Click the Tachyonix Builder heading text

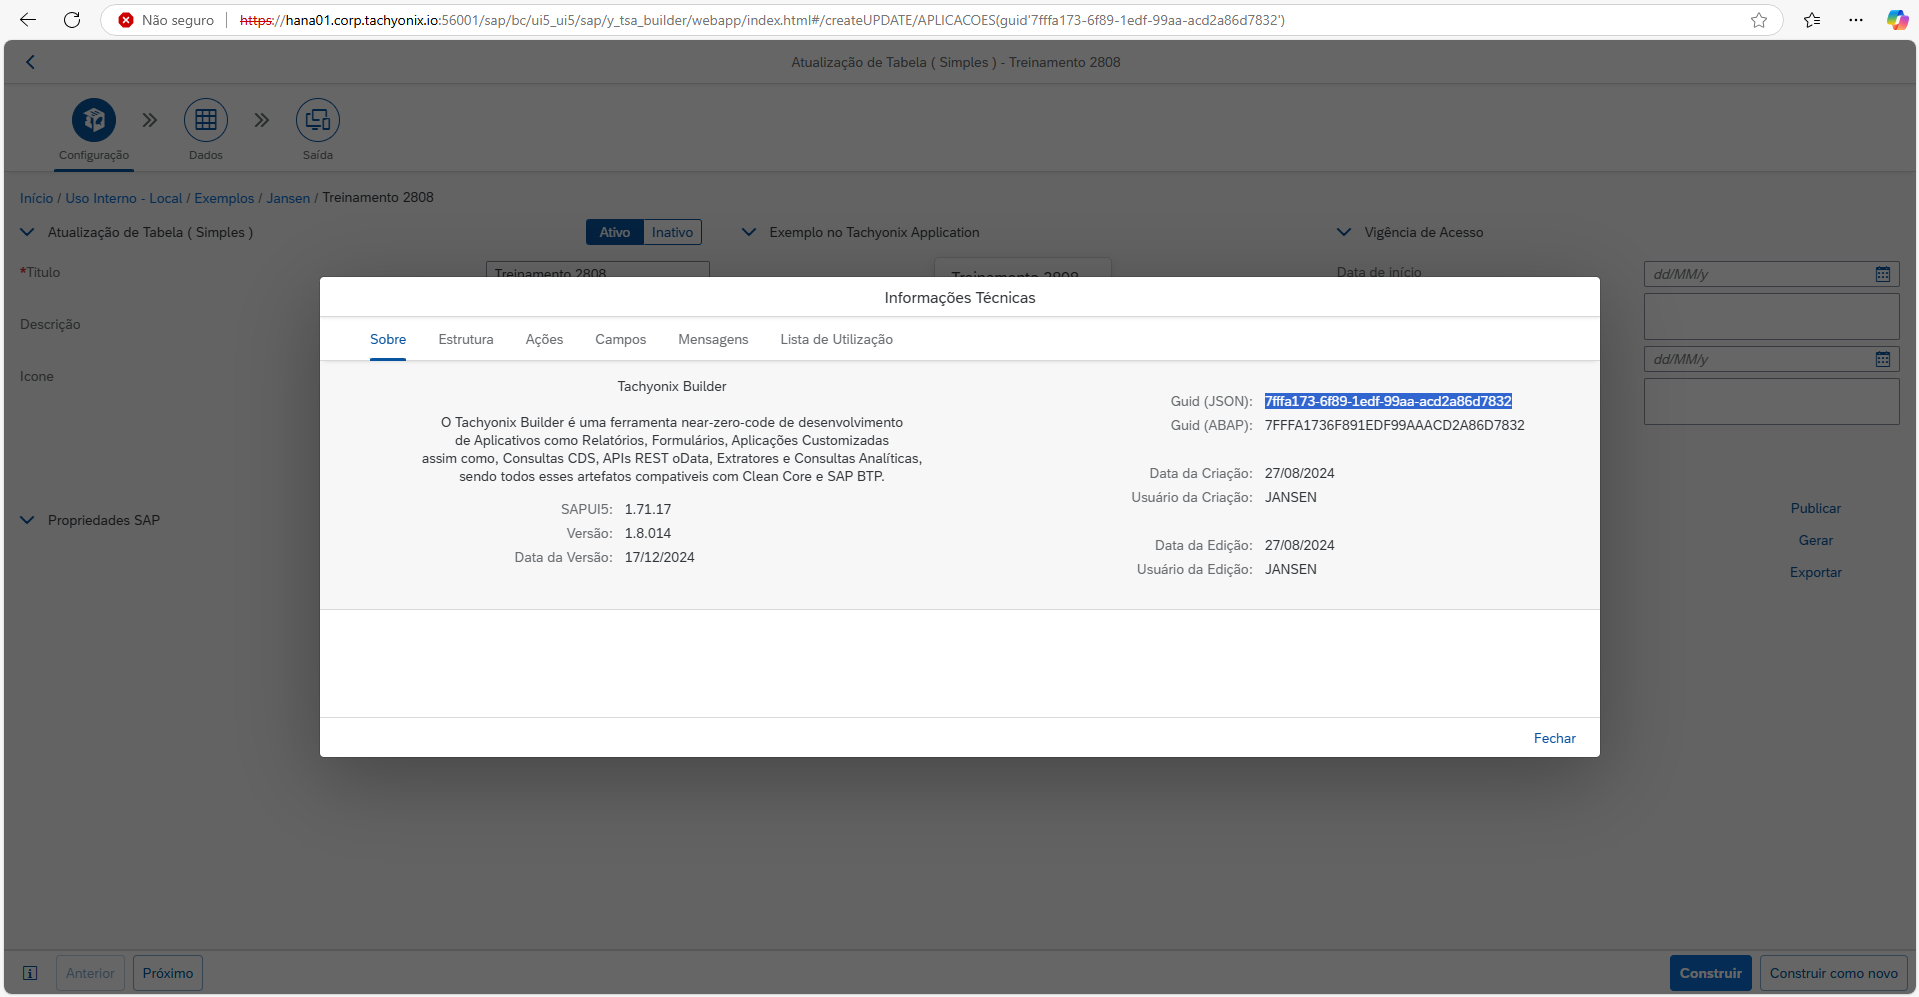coord(671,386)
